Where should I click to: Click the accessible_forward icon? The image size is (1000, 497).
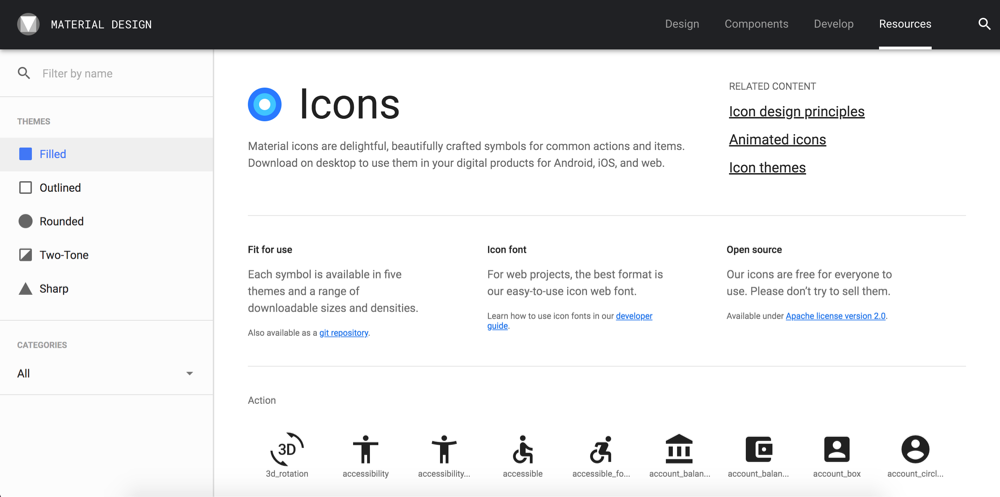(601, 449)
